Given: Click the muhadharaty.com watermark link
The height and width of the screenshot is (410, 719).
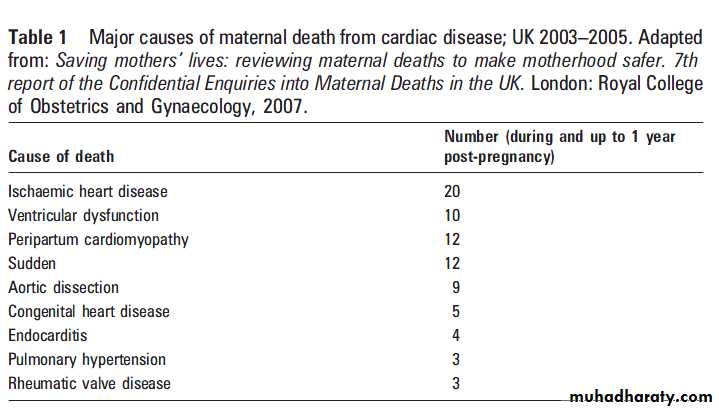Looking at the screenshot, I should point(641,398).
